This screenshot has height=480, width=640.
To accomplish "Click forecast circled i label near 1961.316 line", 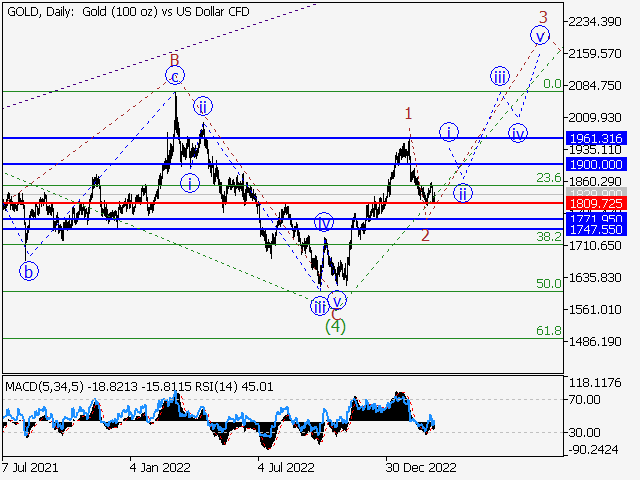I will click(x=449, y=132).
